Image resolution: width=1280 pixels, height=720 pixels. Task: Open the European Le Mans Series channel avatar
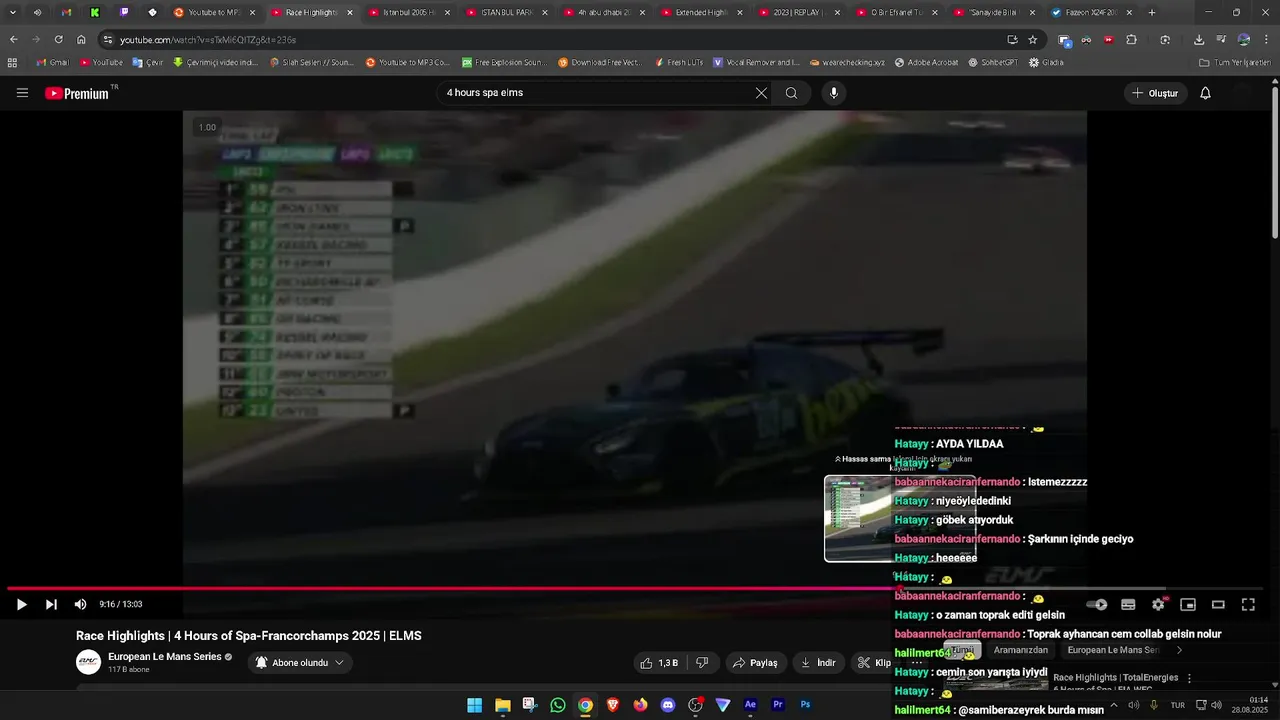89,662
